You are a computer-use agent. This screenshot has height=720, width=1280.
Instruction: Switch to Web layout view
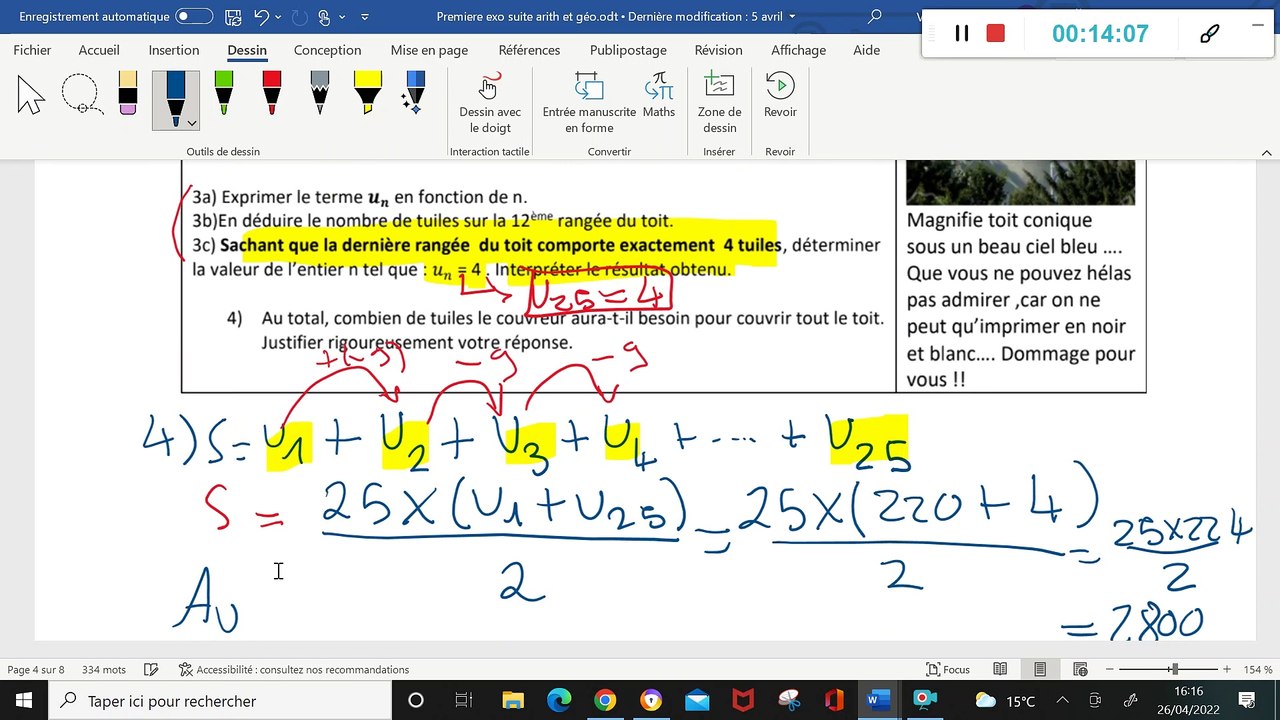pyautogui.click(x=1080, y=670)
